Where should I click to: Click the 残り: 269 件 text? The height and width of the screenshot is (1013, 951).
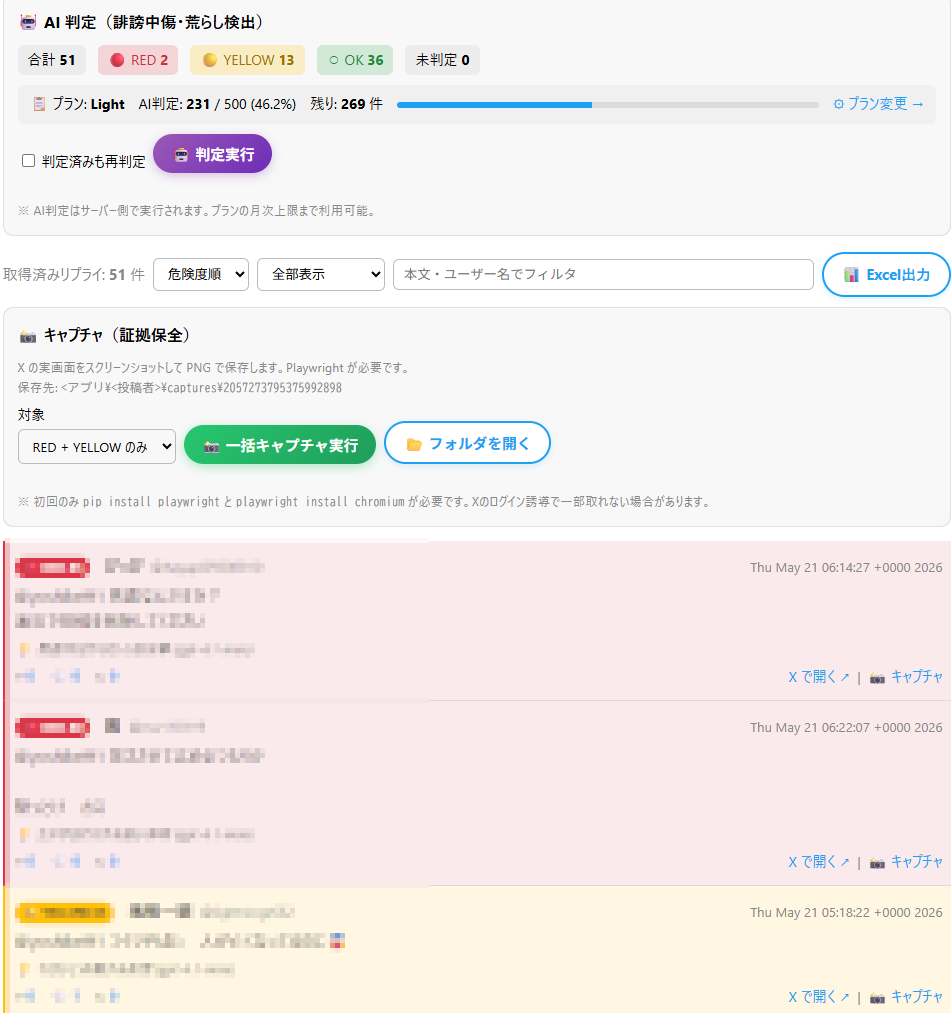(346, 104)
